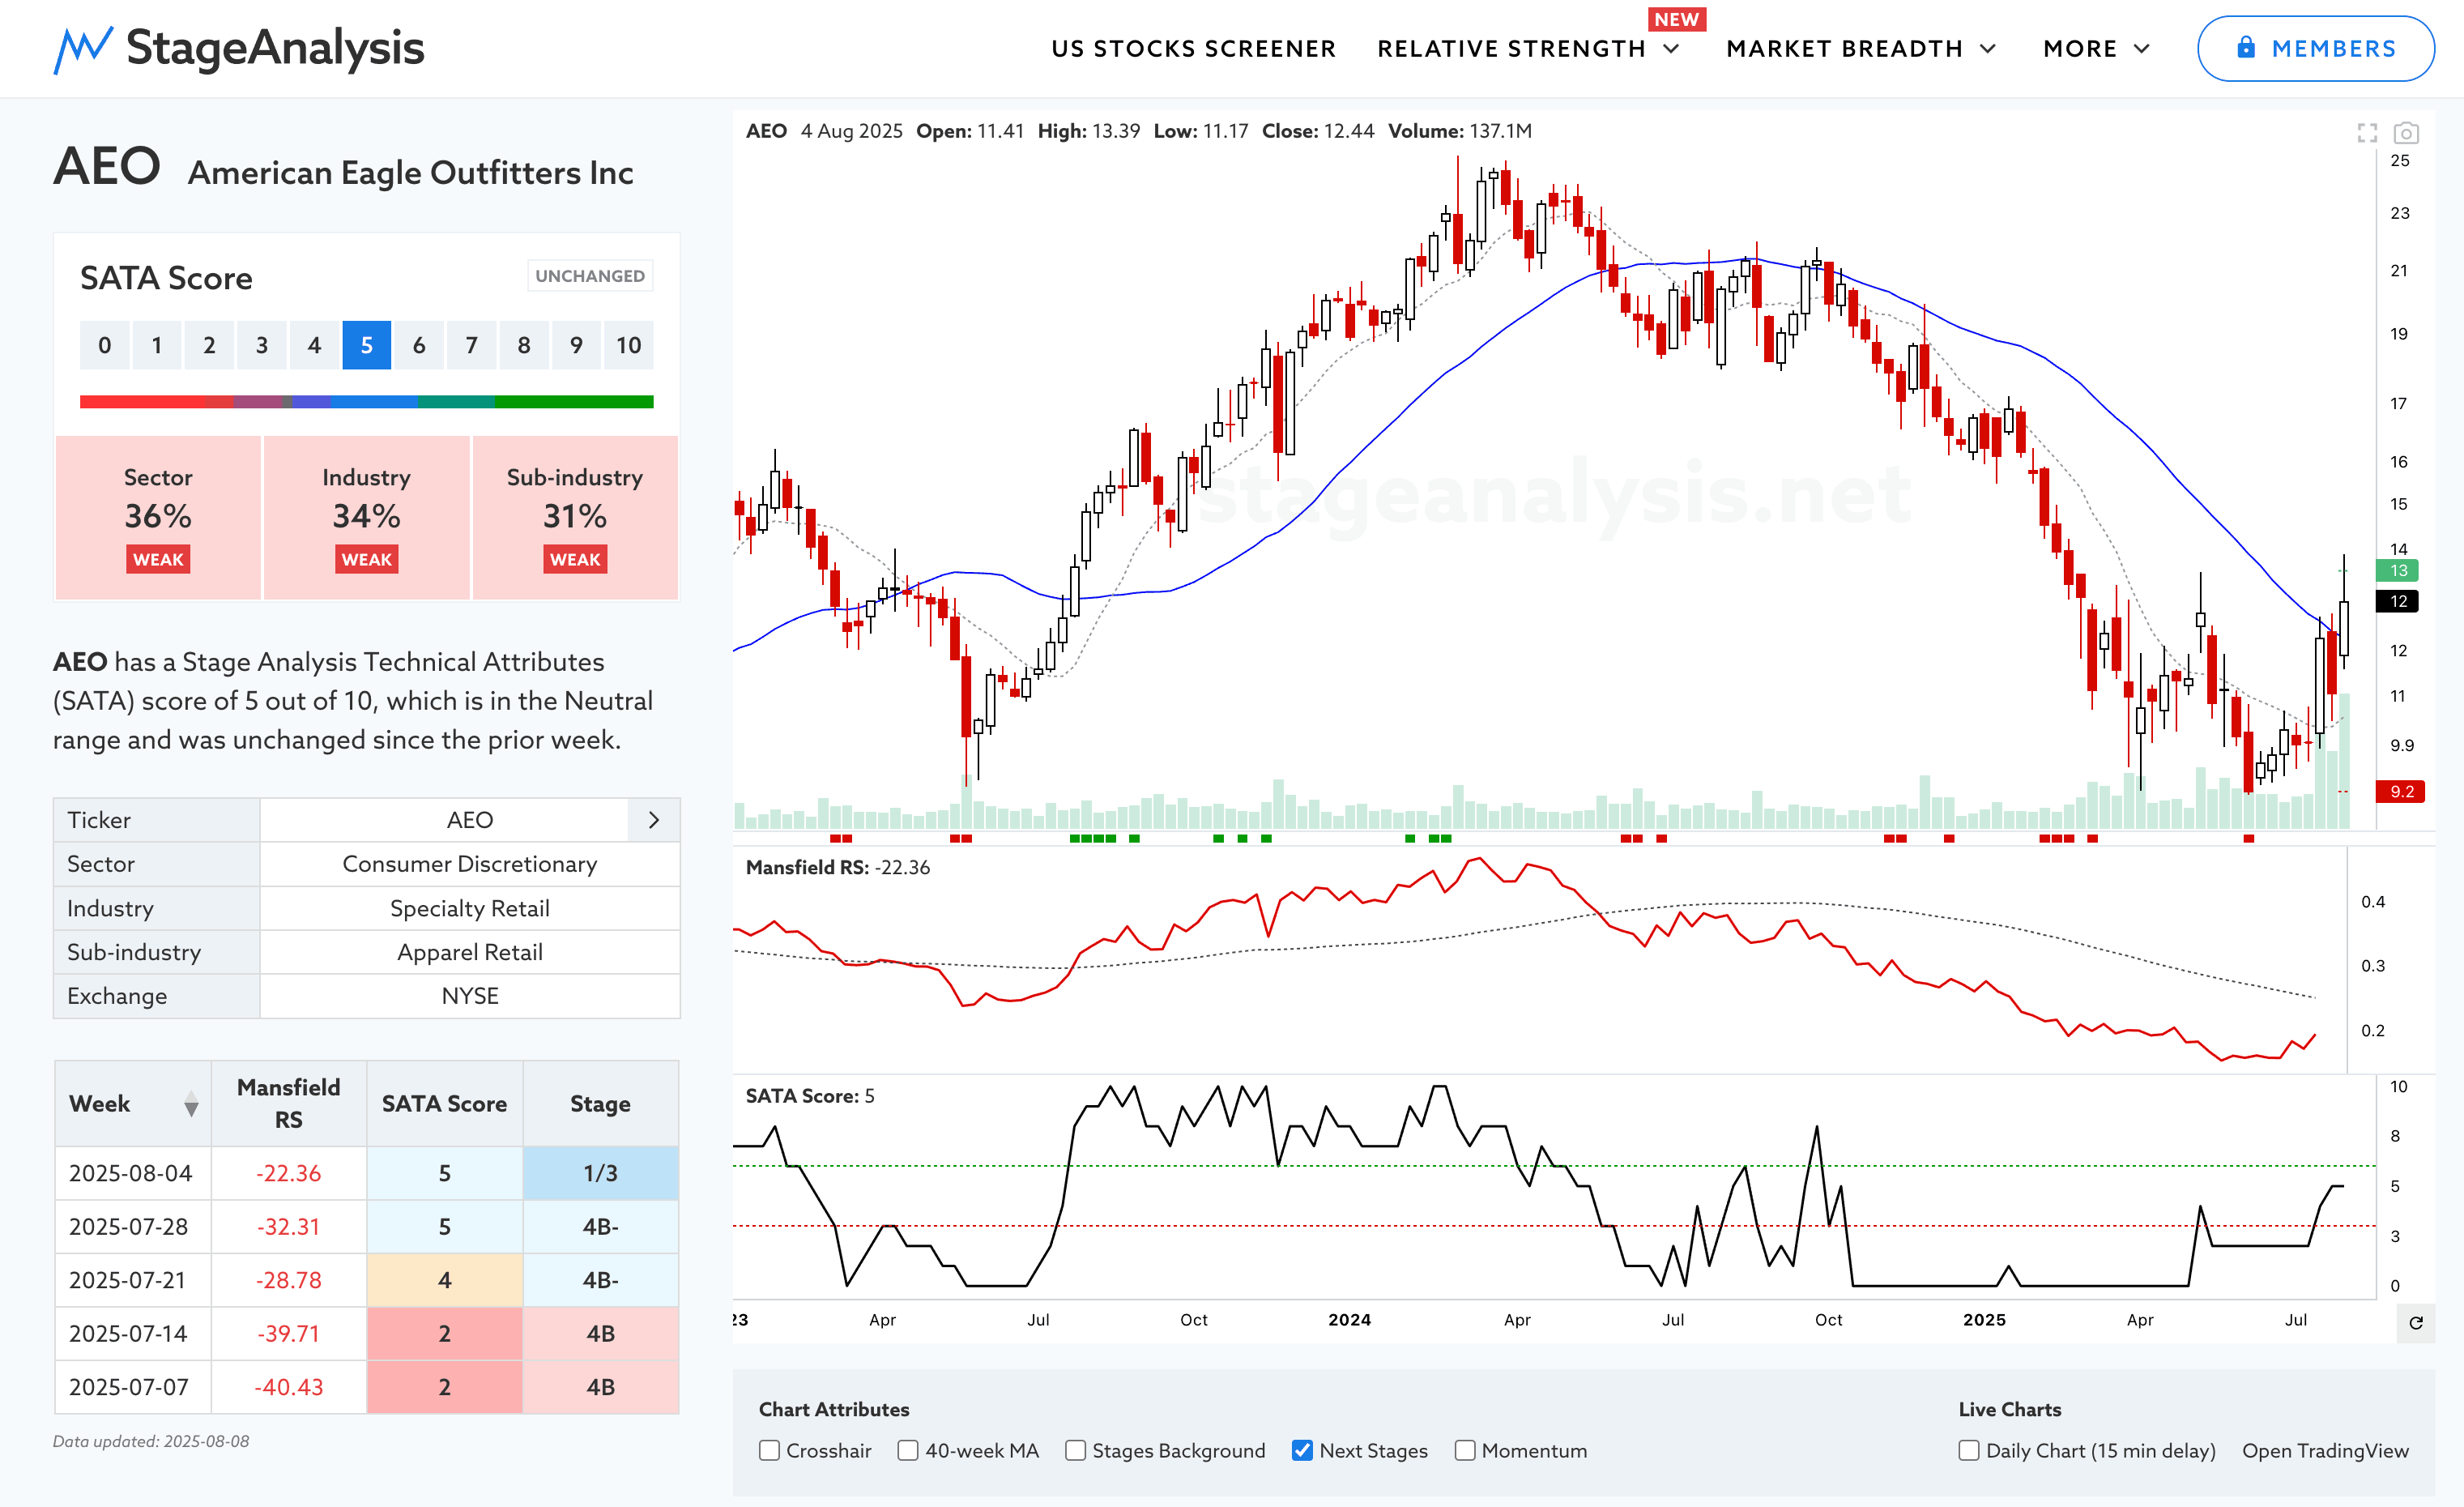Select SATA score box 10
The image size is (2464, 1507).
(628, 345)
